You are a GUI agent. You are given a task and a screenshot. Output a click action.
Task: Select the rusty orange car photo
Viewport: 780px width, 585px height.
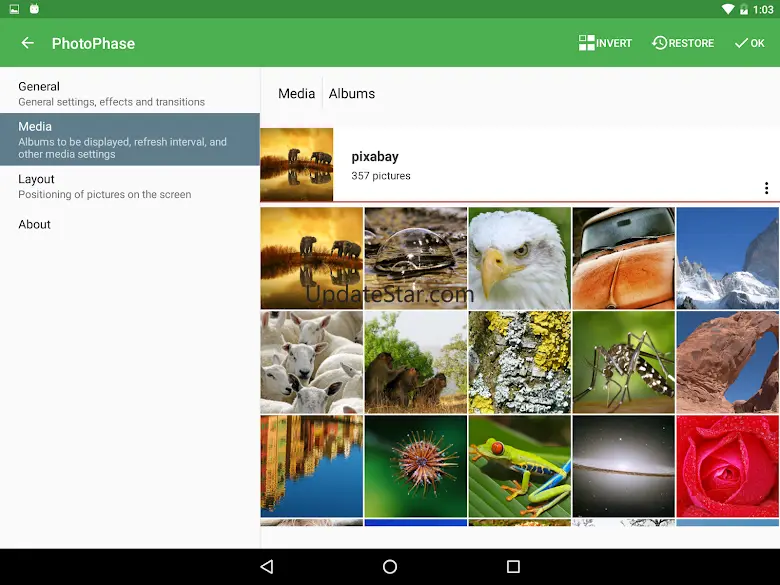[x=623, y=258]
